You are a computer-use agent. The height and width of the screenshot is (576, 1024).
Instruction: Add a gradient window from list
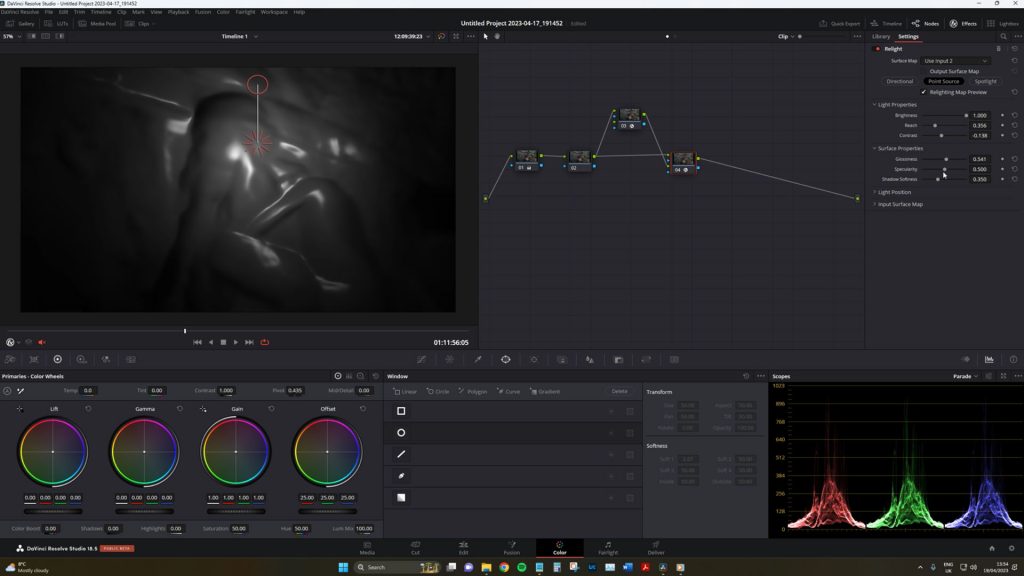pos(401,497)
